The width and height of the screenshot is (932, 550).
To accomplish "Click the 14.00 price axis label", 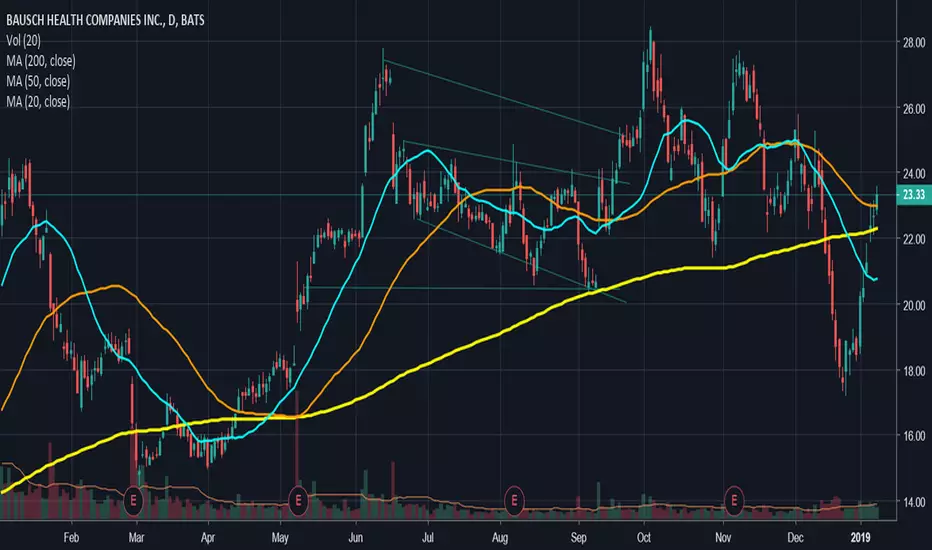I will point(914,502).
